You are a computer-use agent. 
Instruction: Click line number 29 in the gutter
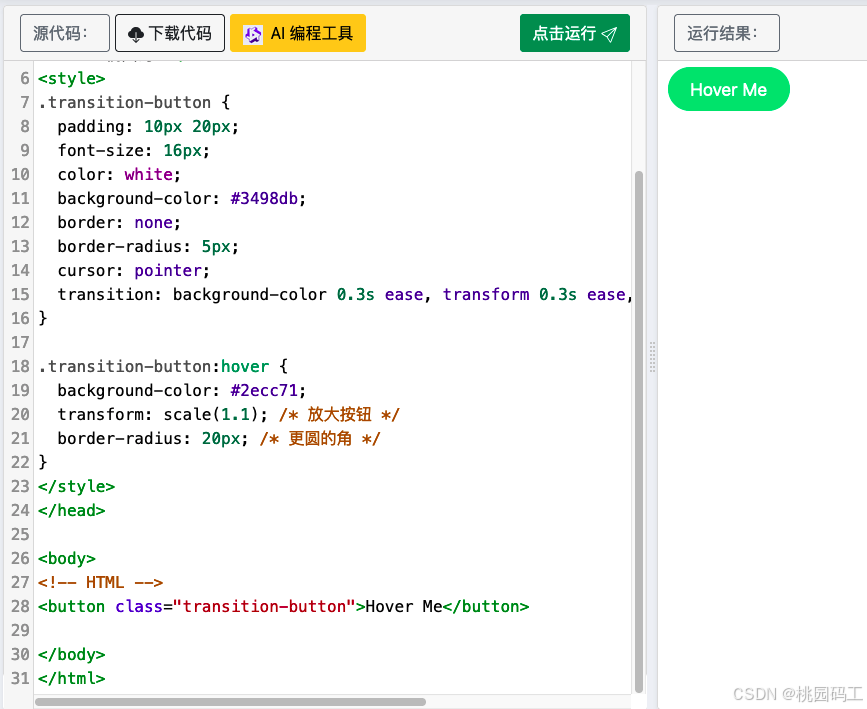point(20,630)
